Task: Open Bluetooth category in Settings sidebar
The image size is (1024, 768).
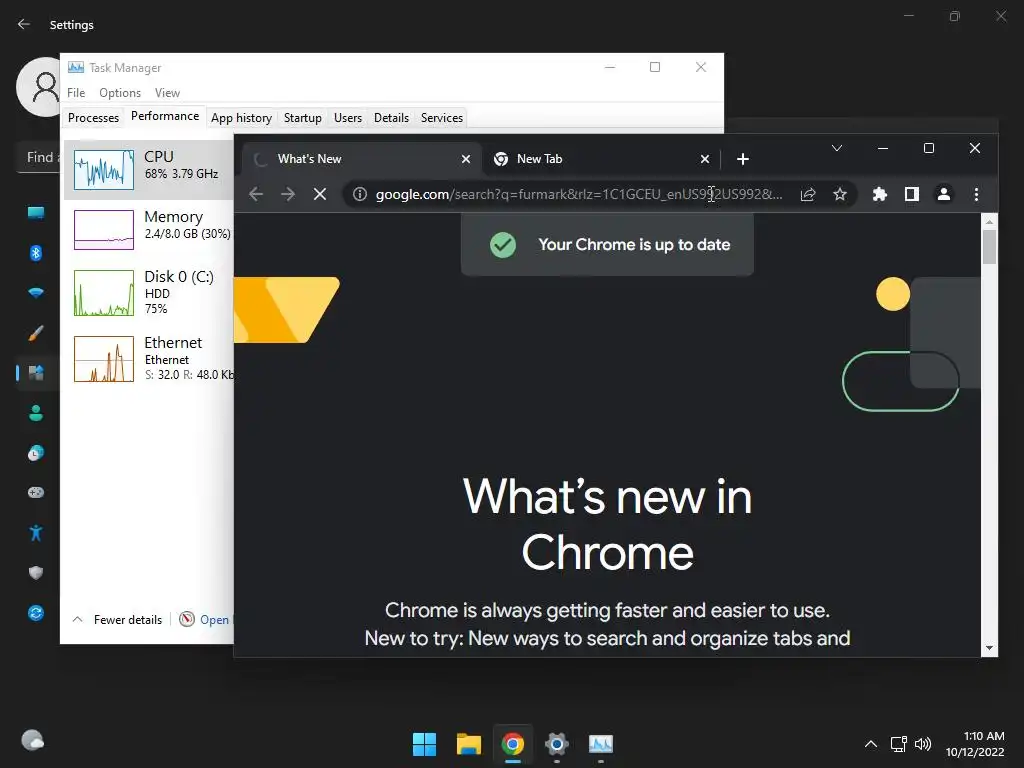Action: (36, 253)
